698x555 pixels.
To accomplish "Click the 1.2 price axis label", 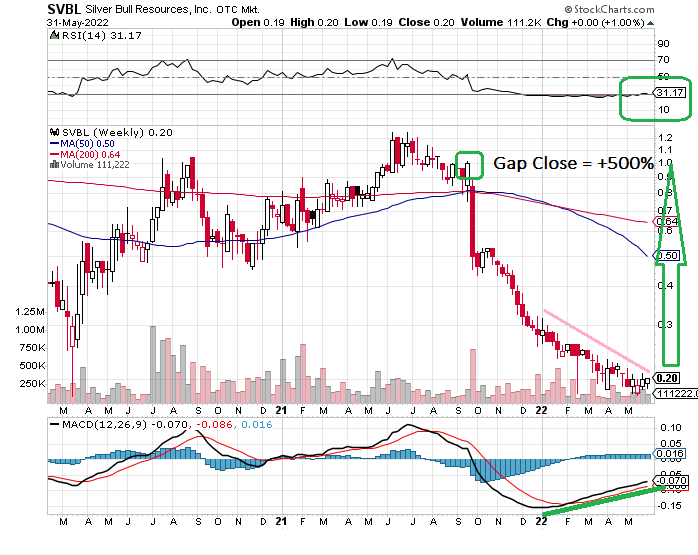I will pos(666,138).
